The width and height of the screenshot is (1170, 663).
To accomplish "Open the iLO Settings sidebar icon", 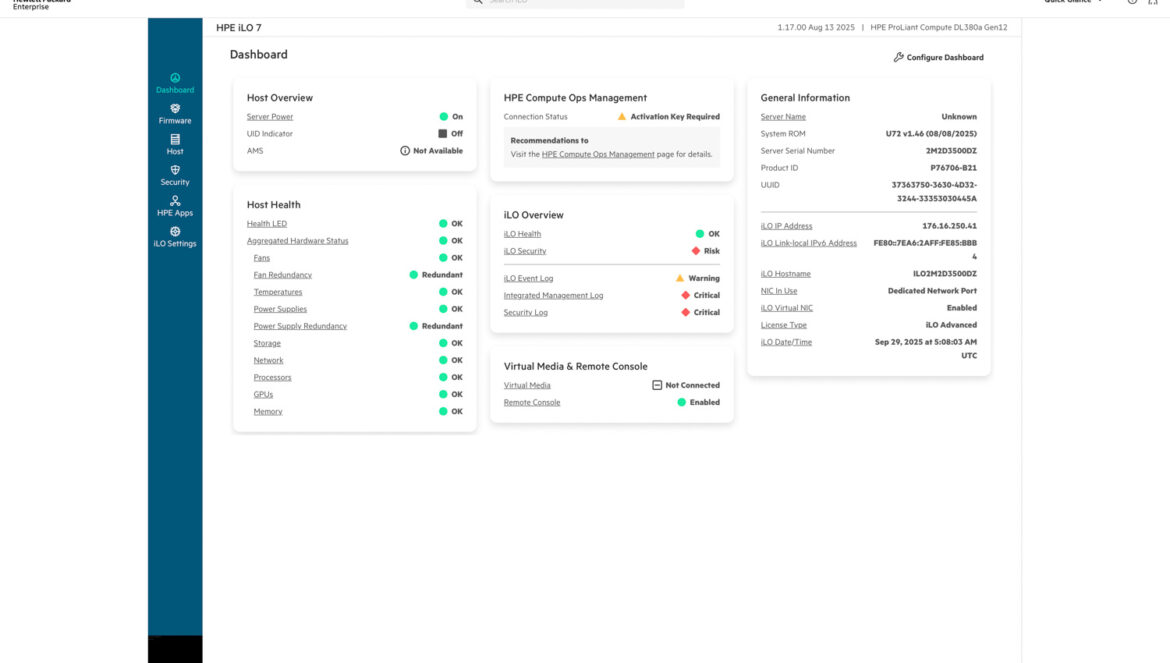I will (x=175, y=232).
